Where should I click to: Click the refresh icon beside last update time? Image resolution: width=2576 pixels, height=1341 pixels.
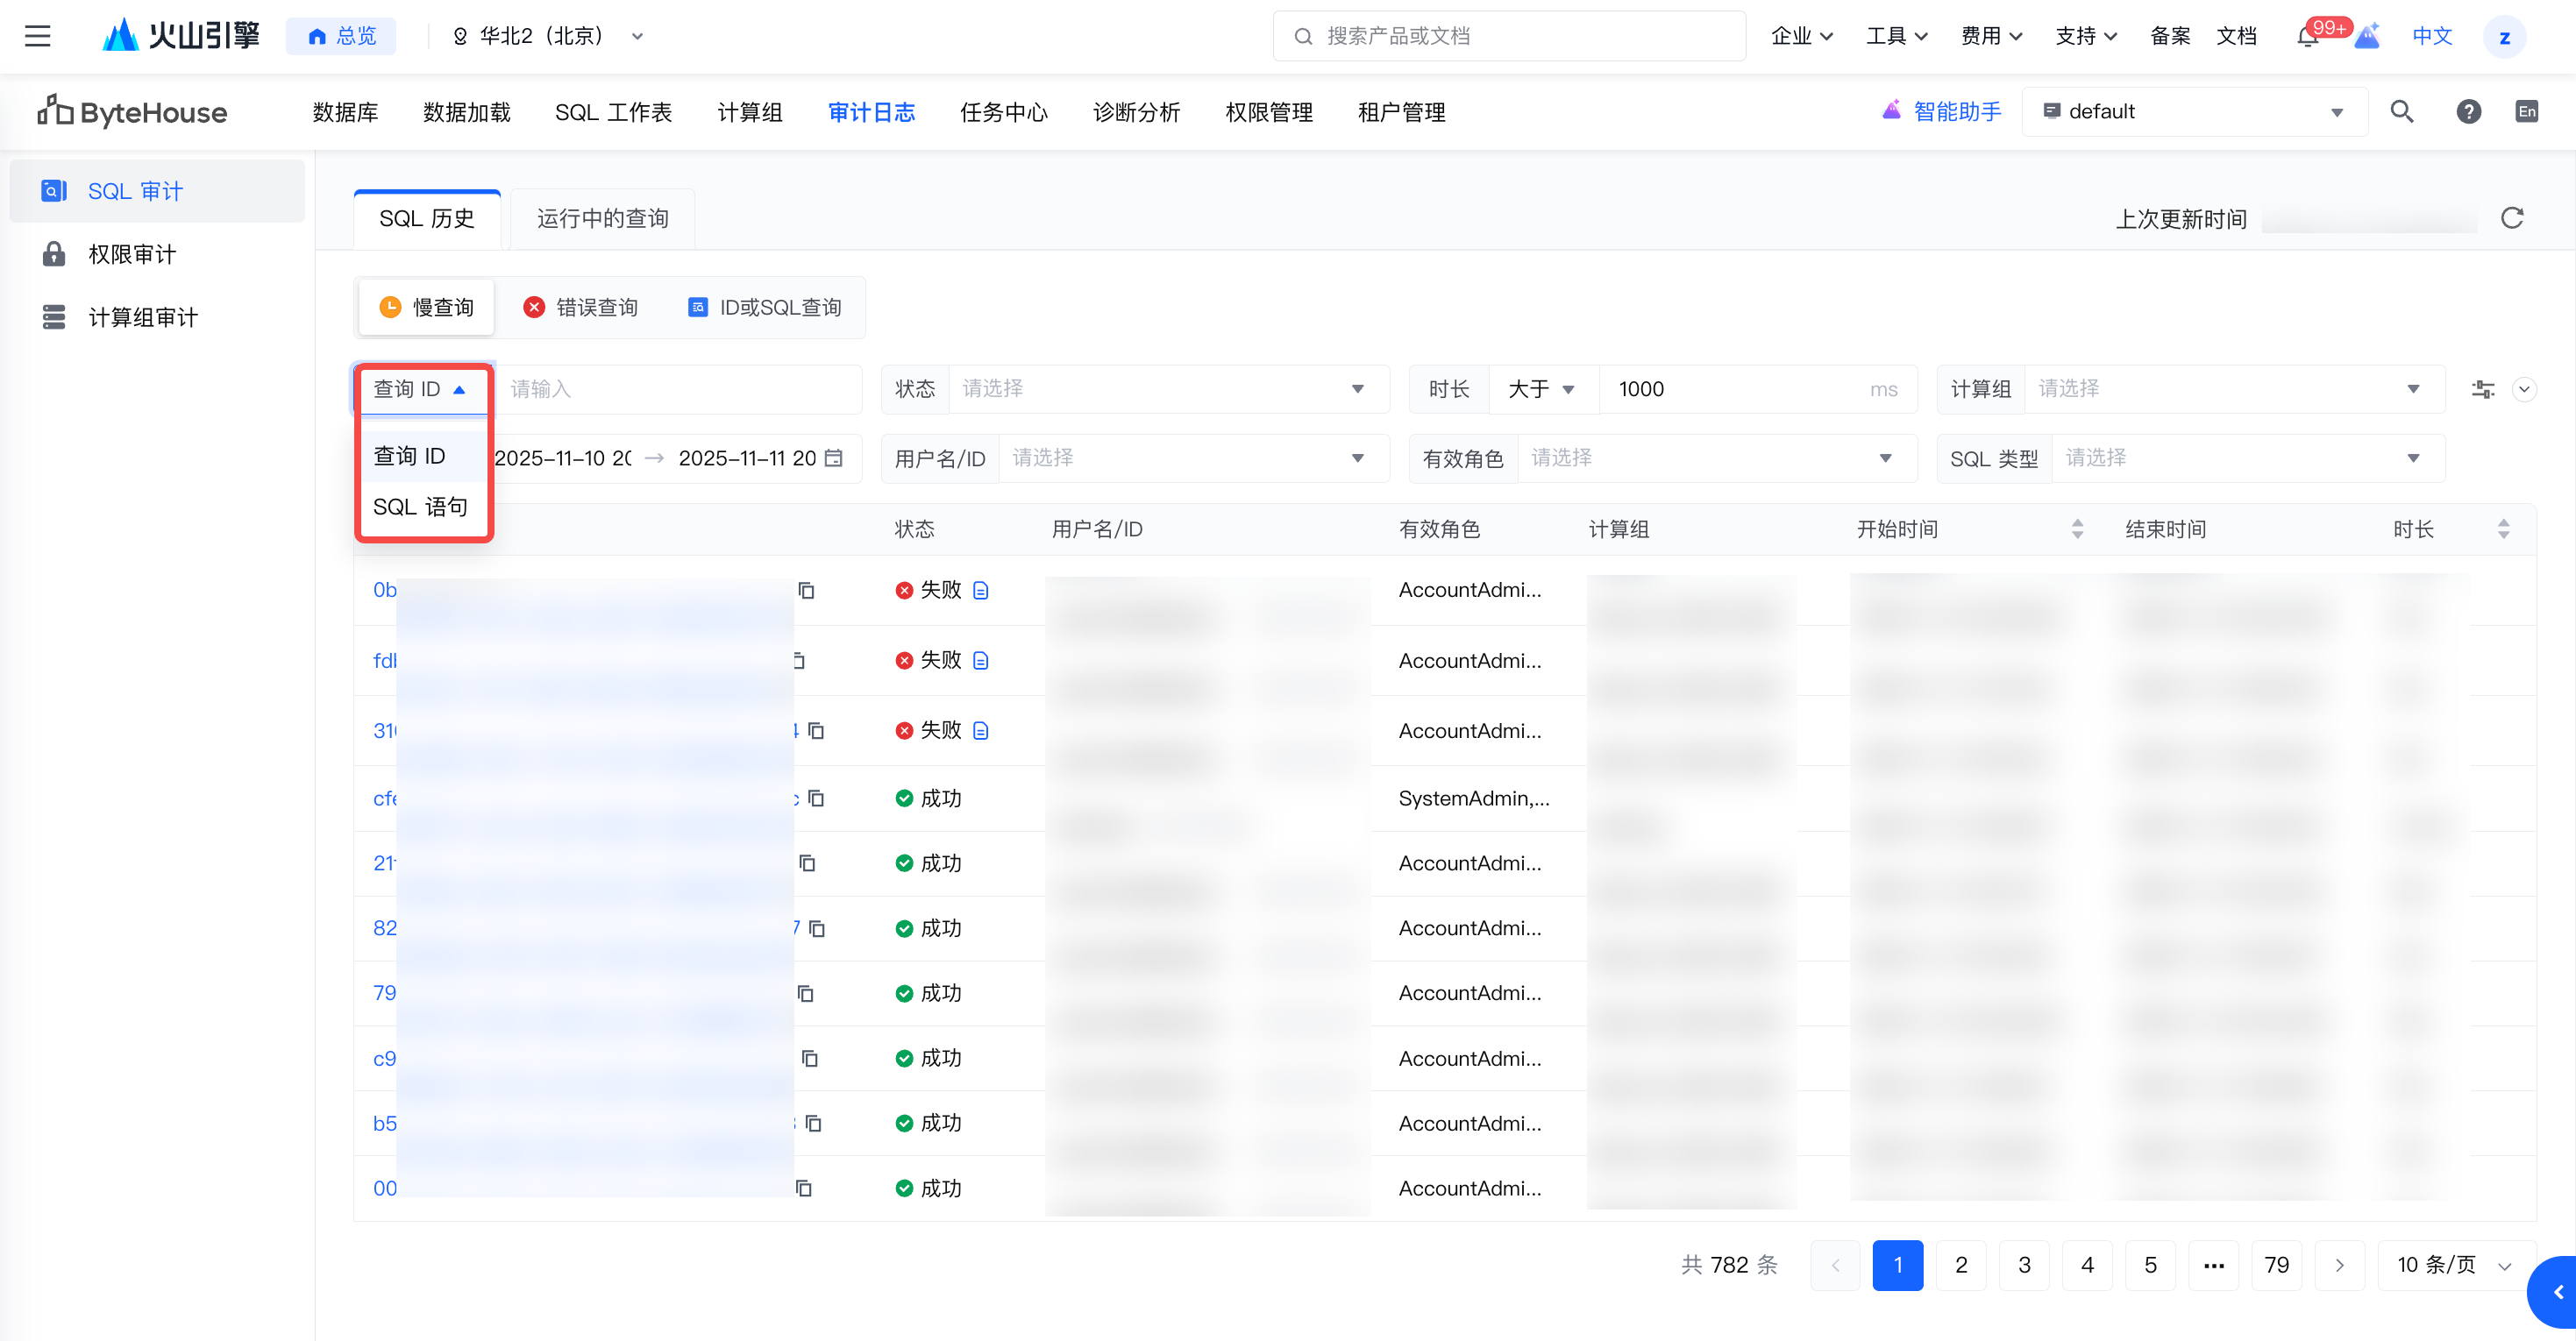tap(2511, 218)
